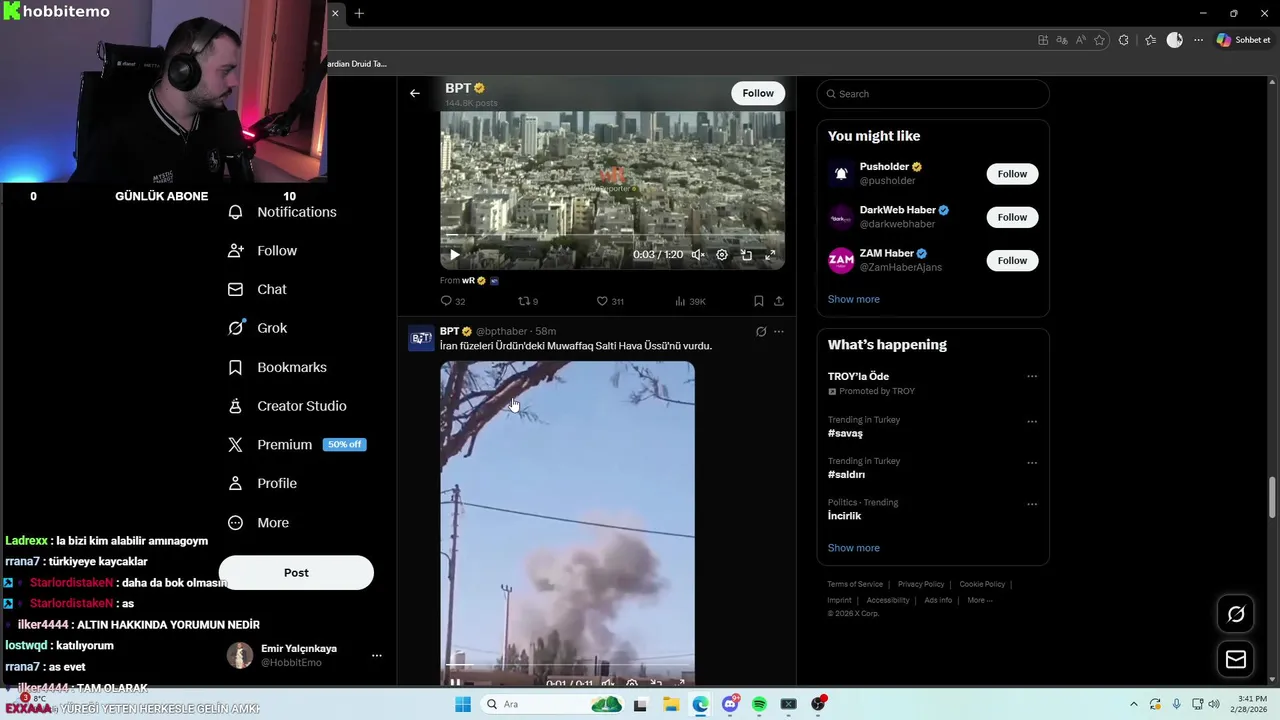View analytics showing 39K views
Screen dimensions: 1280x720
point(690,301)
